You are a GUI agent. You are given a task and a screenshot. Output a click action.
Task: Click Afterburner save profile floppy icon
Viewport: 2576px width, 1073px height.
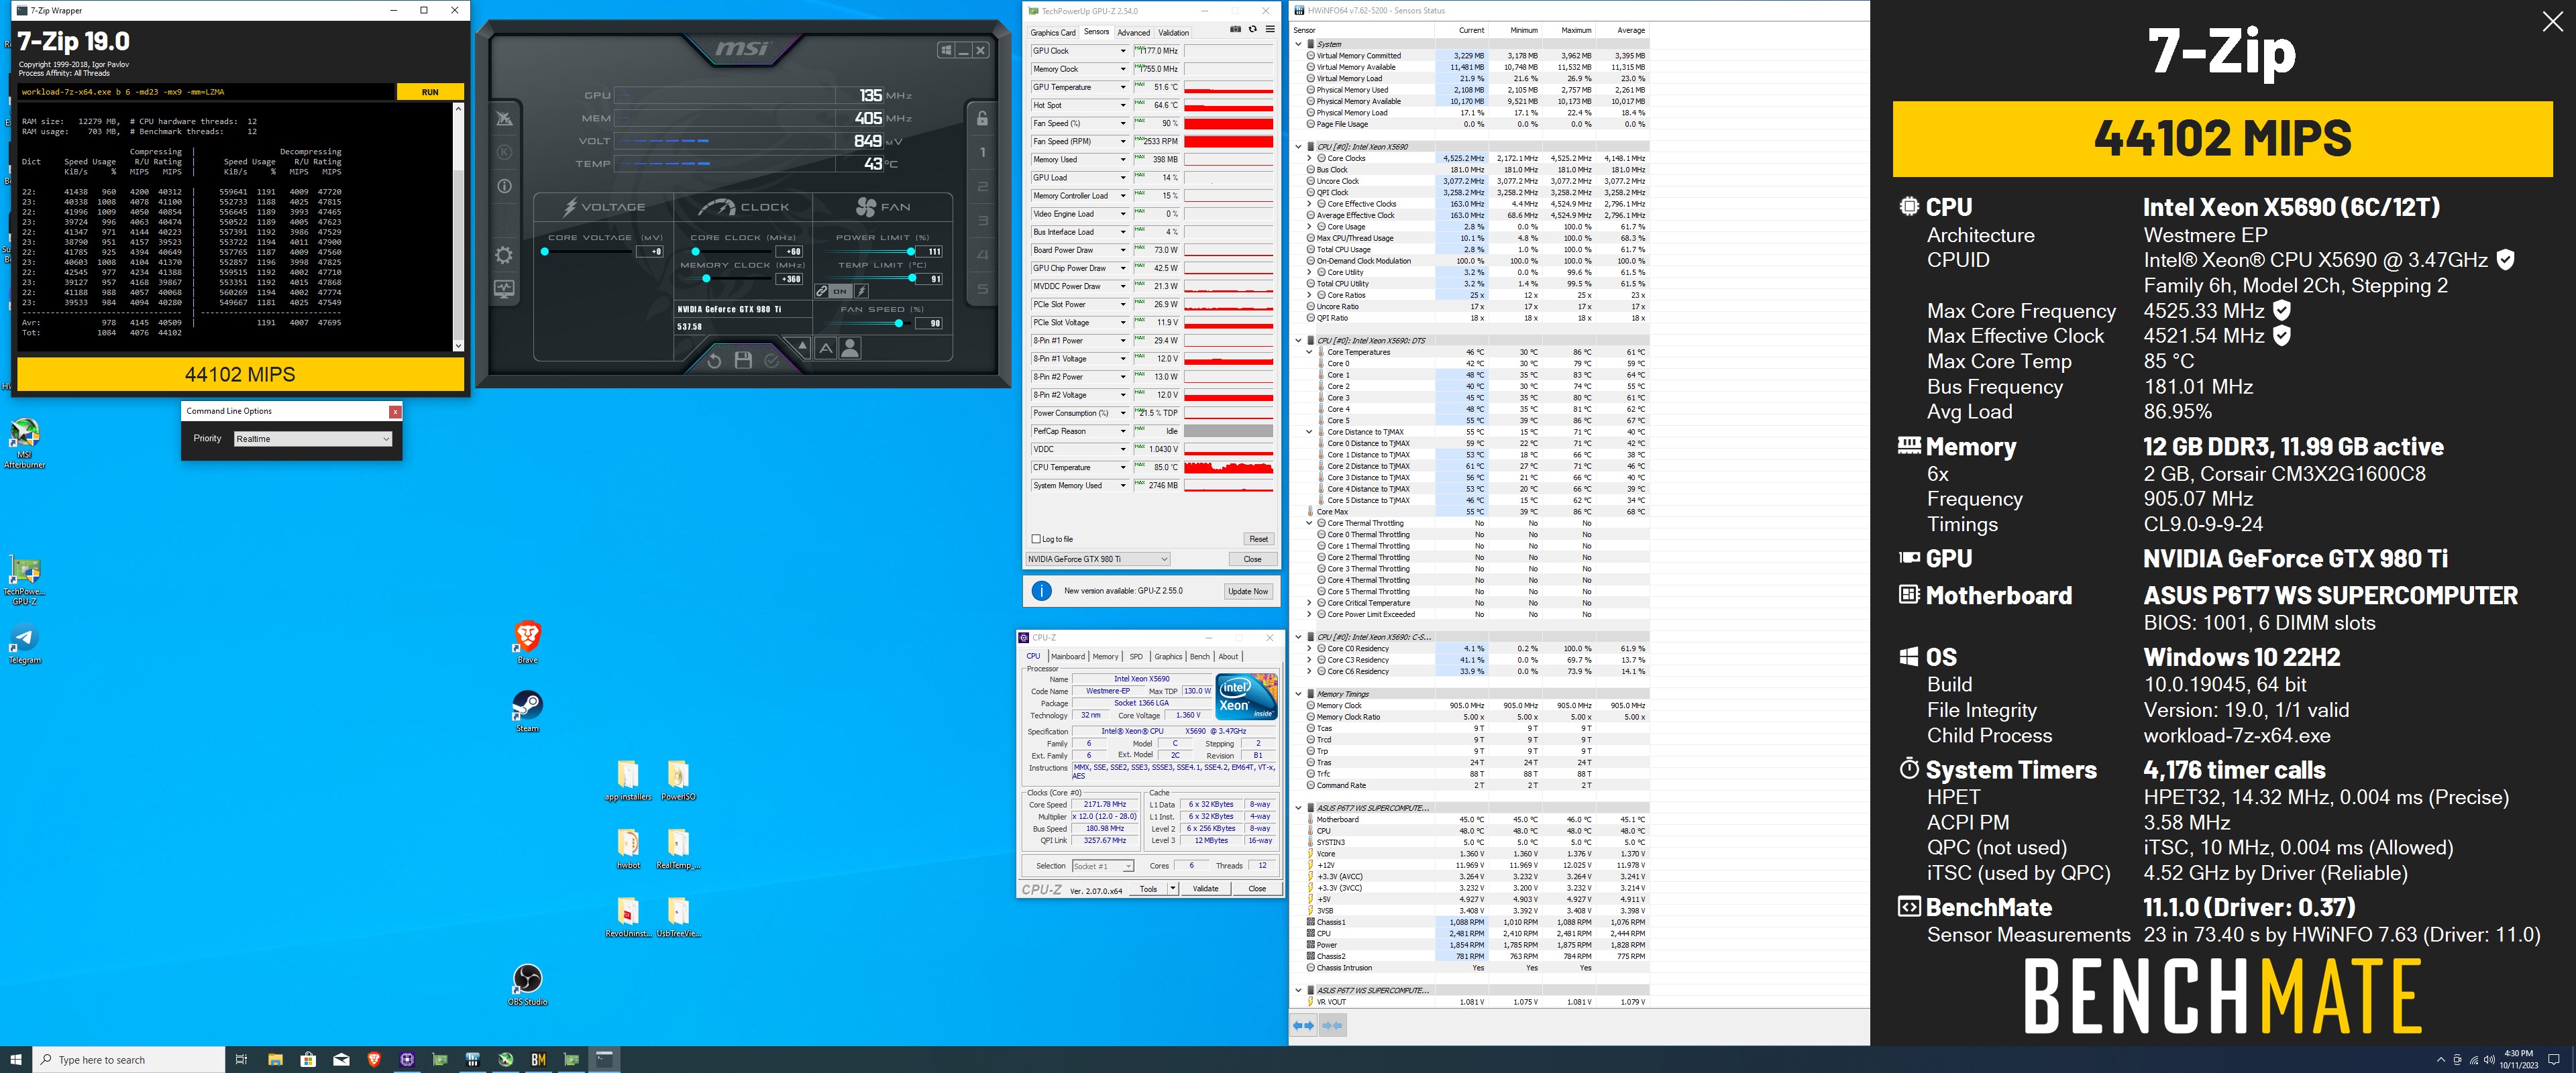coord(743,361)
